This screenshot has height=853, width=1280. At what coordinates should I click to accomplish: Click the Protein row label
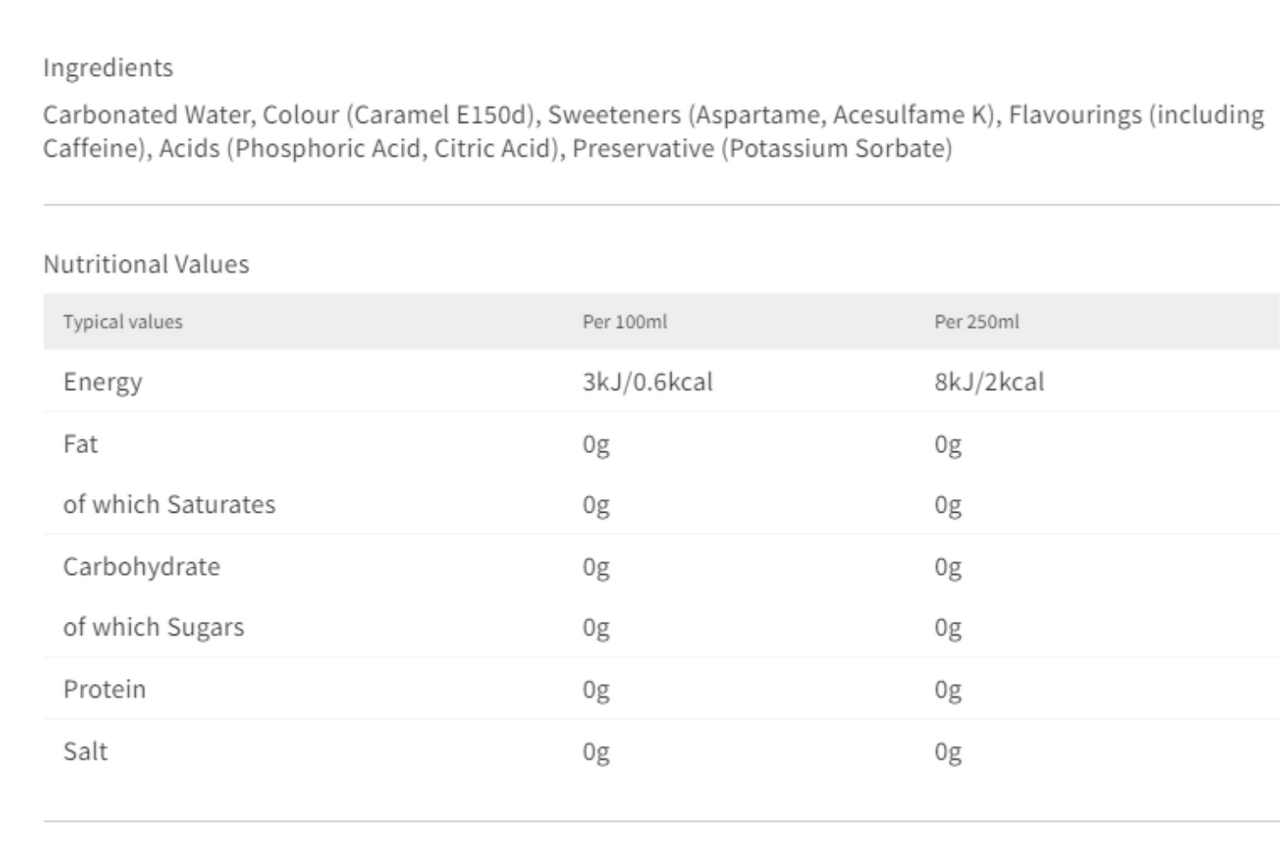[x=105, y=689]
